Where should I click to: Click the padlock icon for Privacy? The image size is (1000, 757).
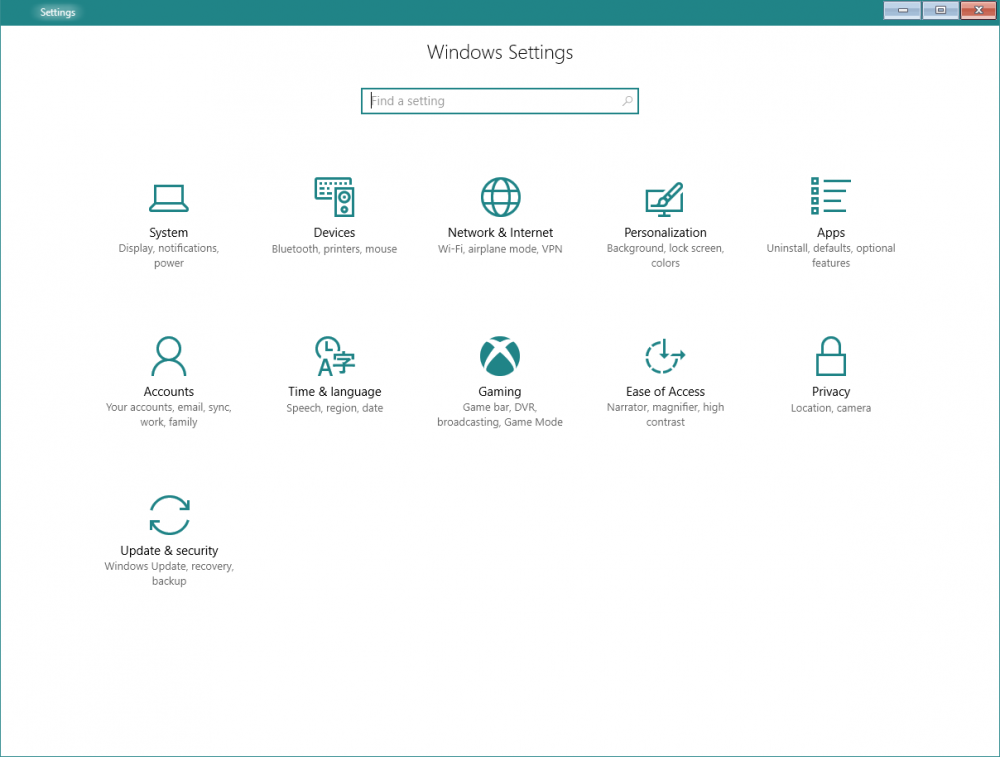pyautogui.click(x=831, y=355)
